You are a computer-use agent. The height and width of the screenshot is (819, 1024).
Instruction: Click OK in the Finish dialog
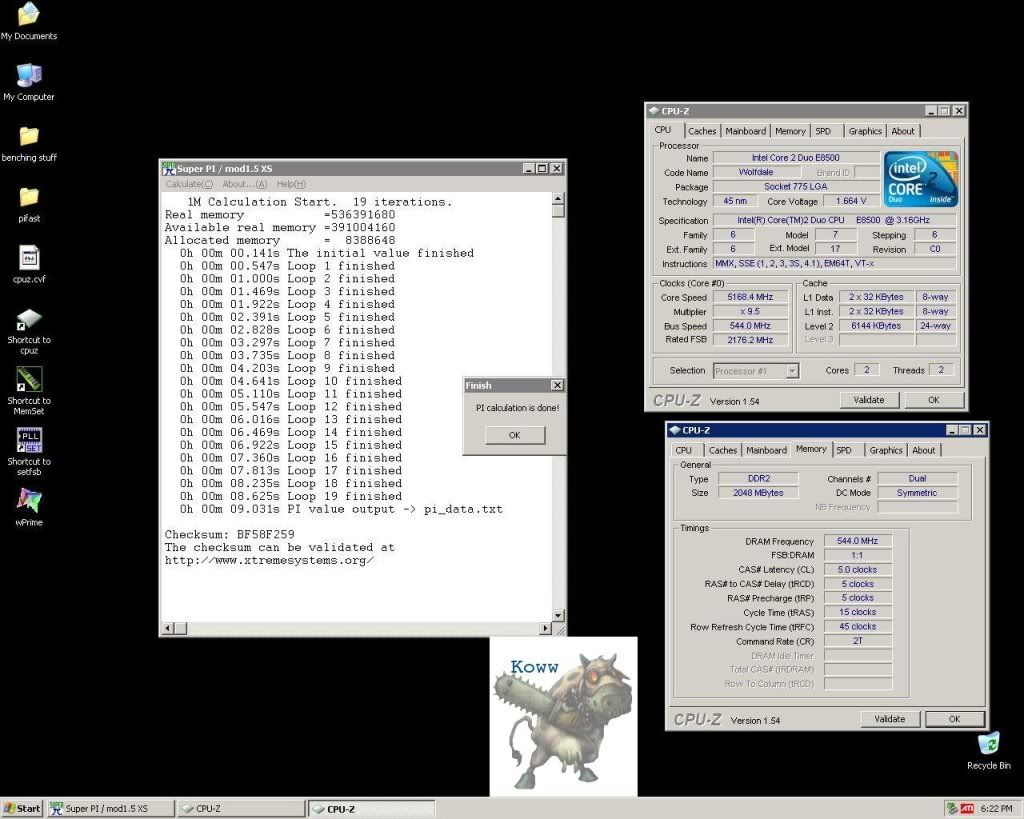point(514,435)
